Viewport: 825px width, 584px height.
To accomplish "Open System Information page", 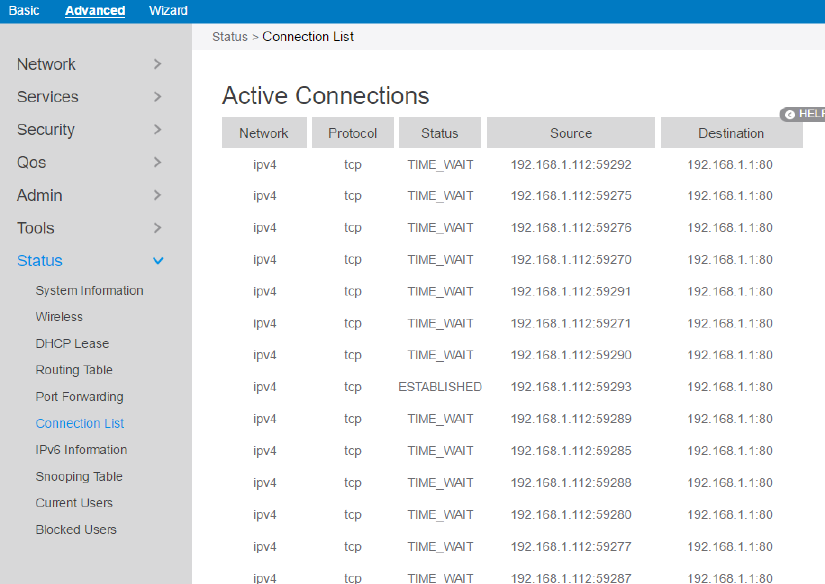I will tap(90, 291).
